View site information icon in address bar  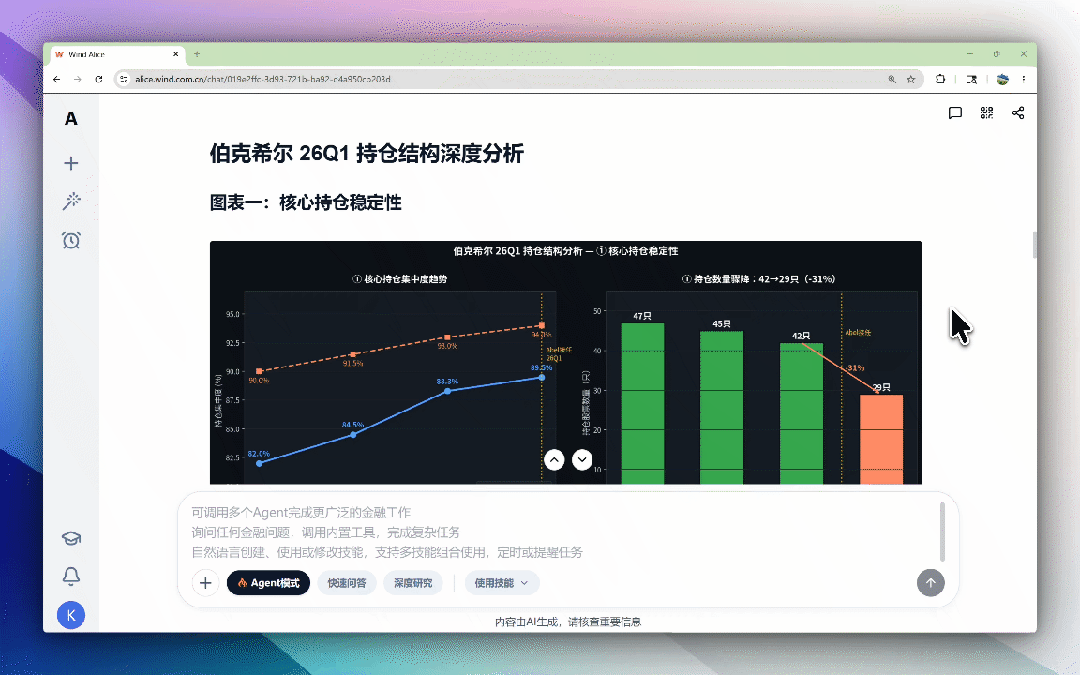(124, 79)
